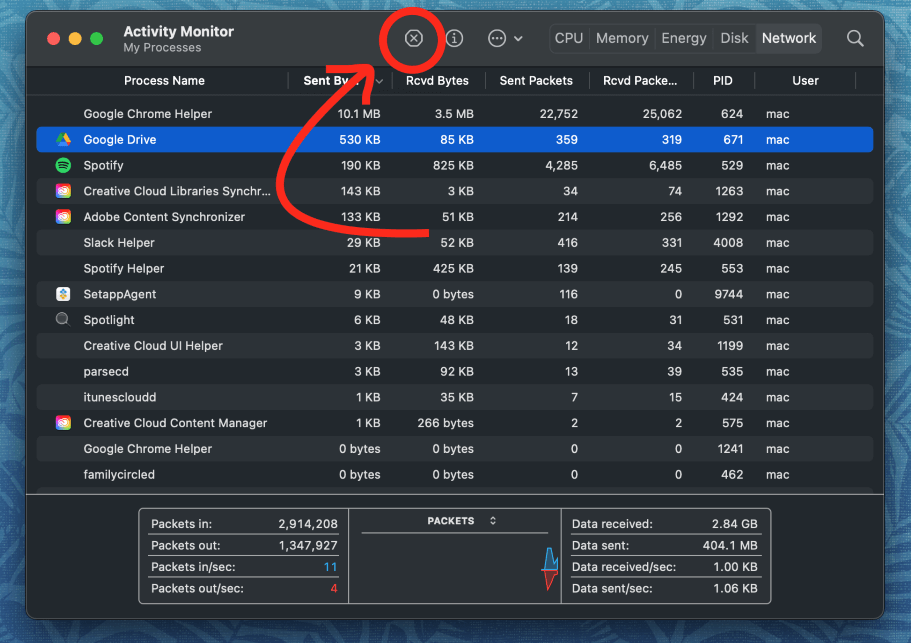The height and width of the screenshot is (643, 911).
Task: Select the parsecd process
Action: click(x=106, y=371)
